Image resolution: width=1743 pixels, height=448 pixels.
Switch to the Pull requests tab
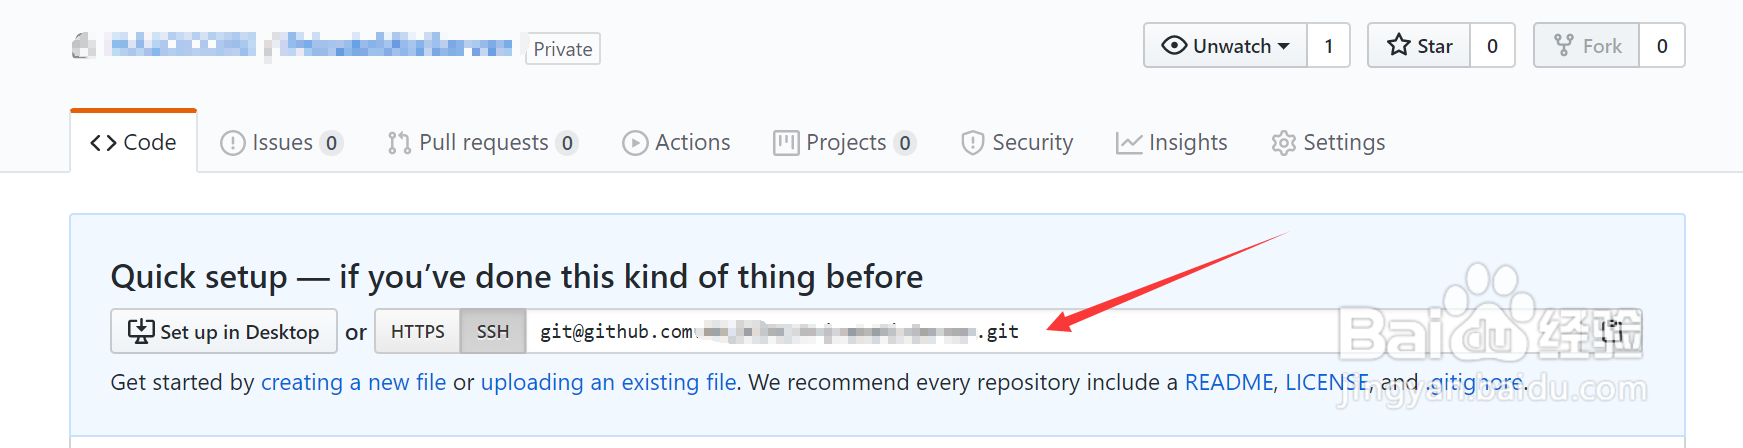coord(483,143)
